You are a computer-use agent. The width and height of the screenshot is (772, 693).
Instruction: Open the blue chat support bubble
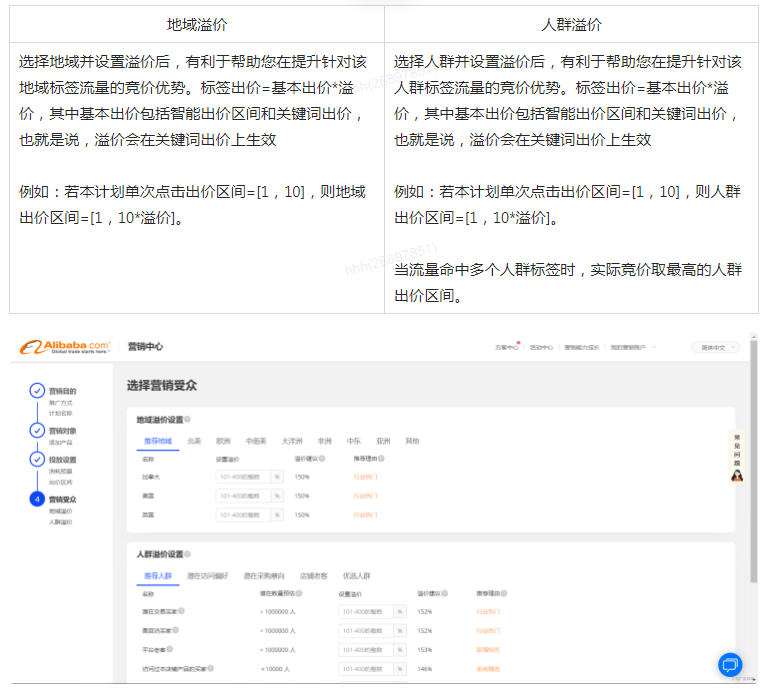[x=730, y=664]
